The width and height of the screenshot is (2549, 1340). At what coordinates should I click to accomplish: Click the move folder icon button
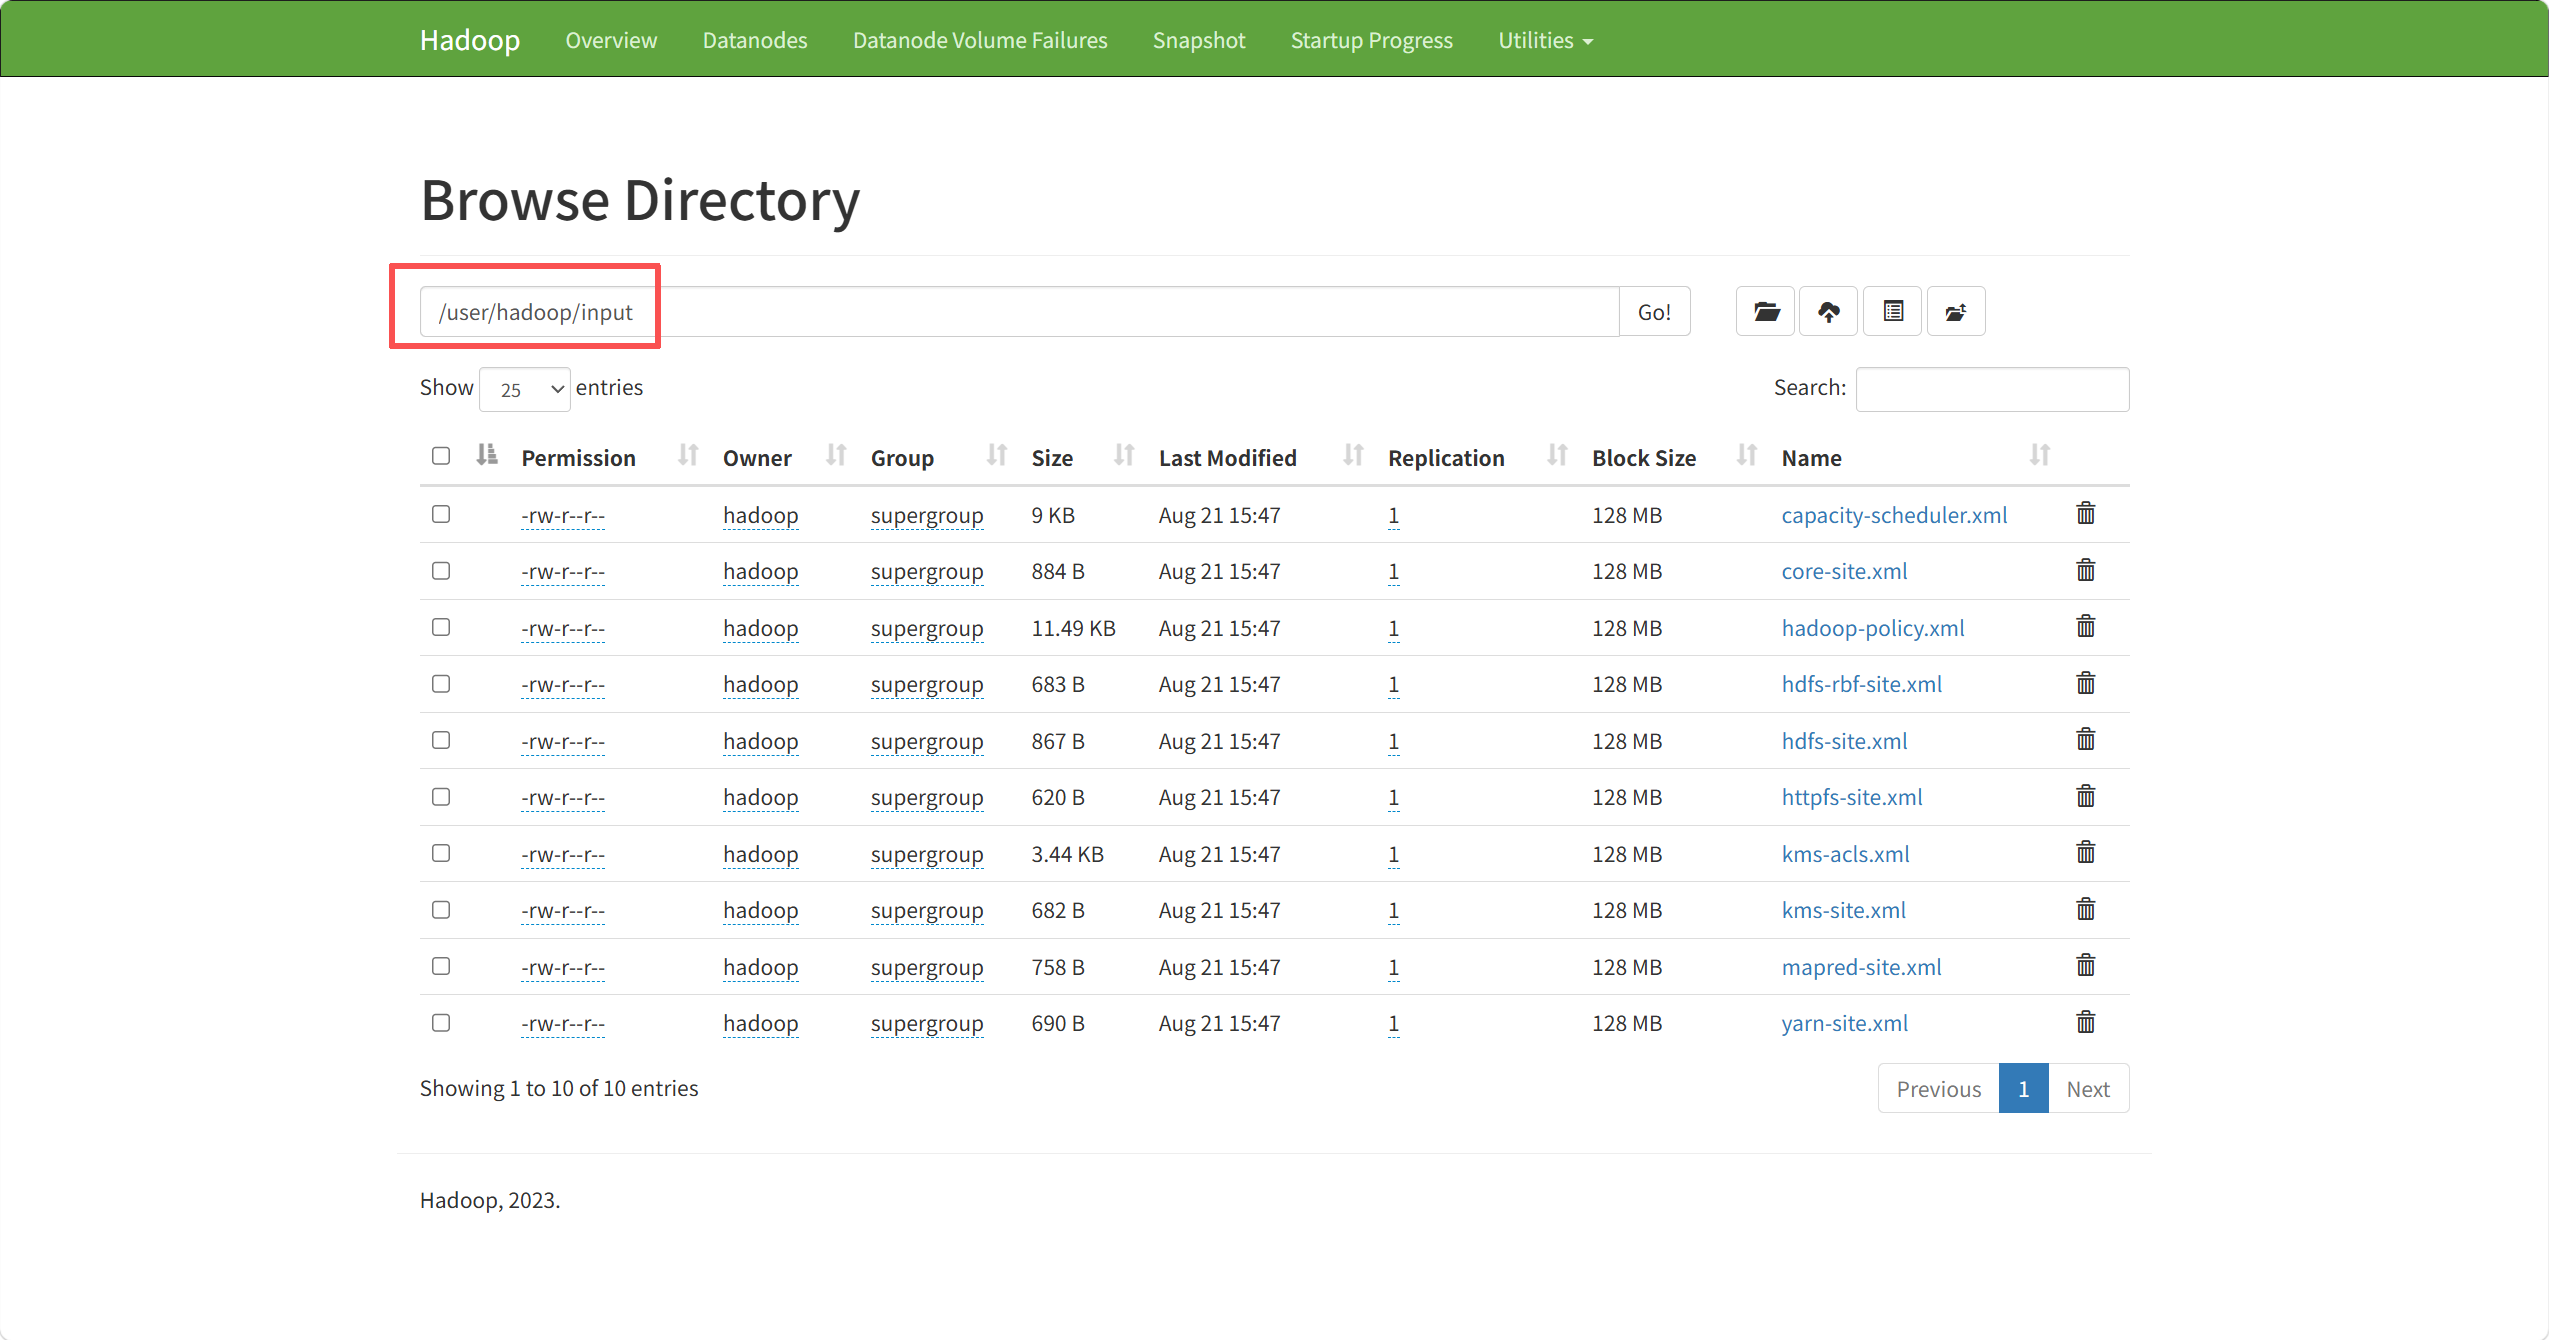(x=1956, y=312)
